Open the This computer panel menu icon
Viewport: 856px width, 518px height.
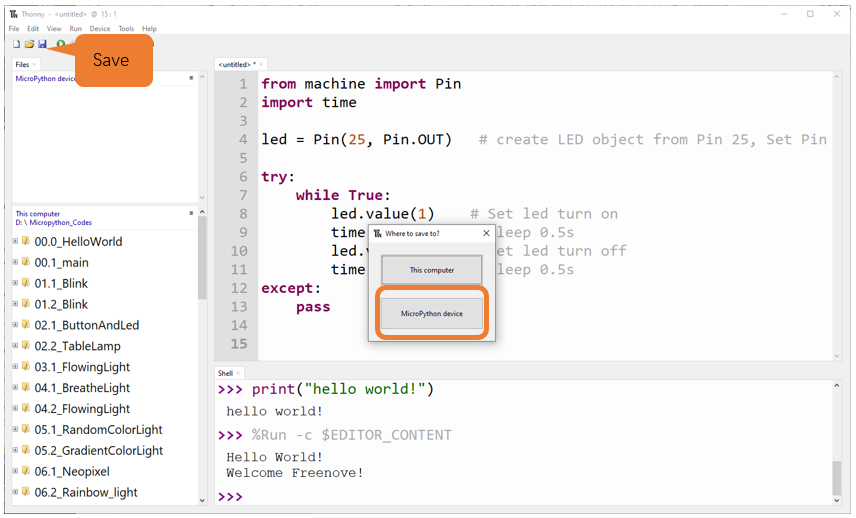click(191, 213)
